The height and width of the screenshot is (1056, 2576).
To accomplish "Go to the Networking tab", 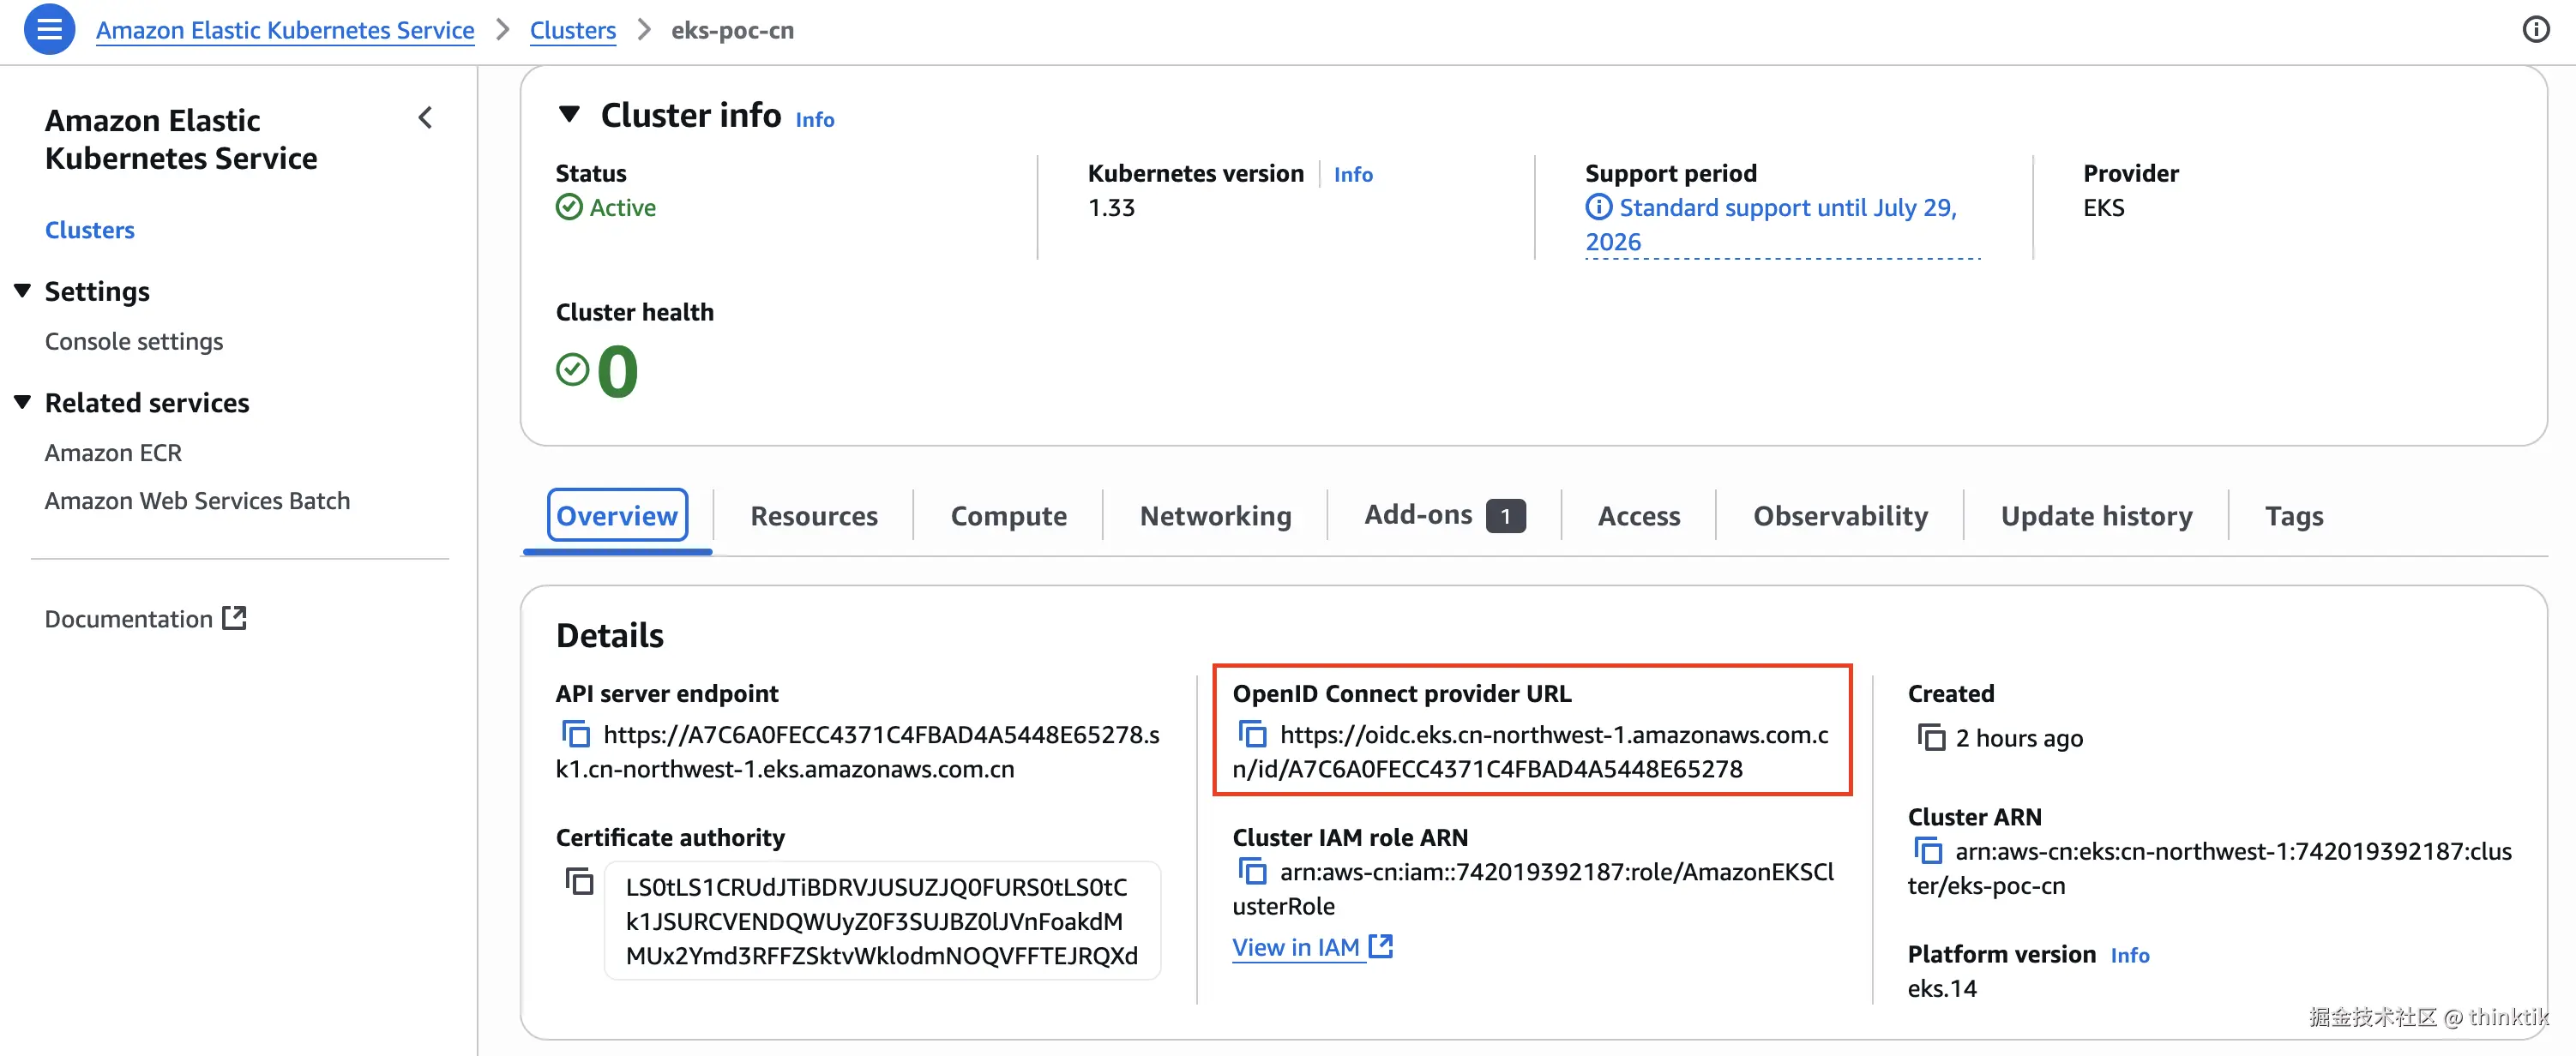I will click(1215, 515).
